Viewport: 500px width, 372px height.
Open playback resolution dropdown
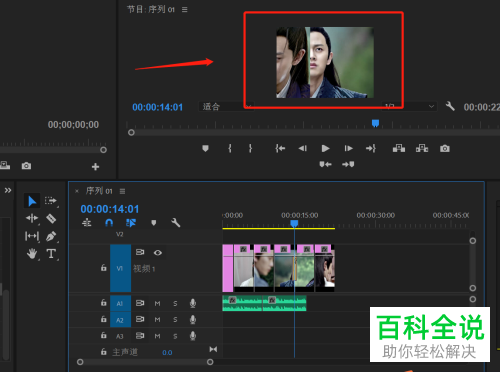[409, 107]
